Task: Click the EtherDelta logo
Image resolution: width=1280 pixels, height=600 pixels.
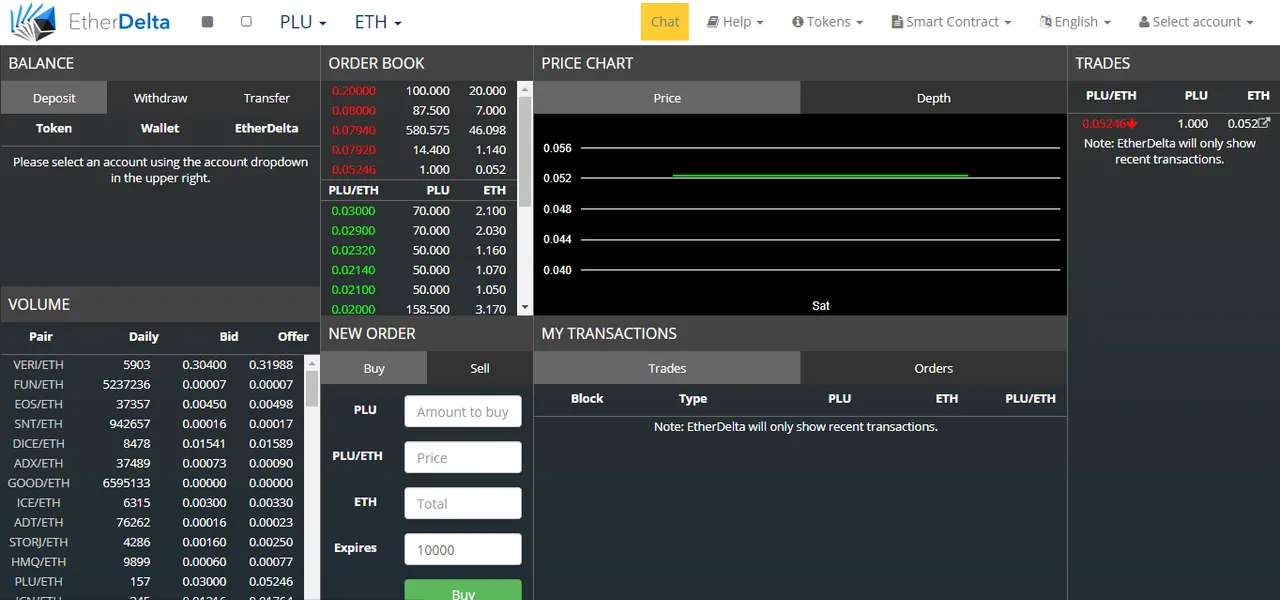Action: (x=89, y=21)
